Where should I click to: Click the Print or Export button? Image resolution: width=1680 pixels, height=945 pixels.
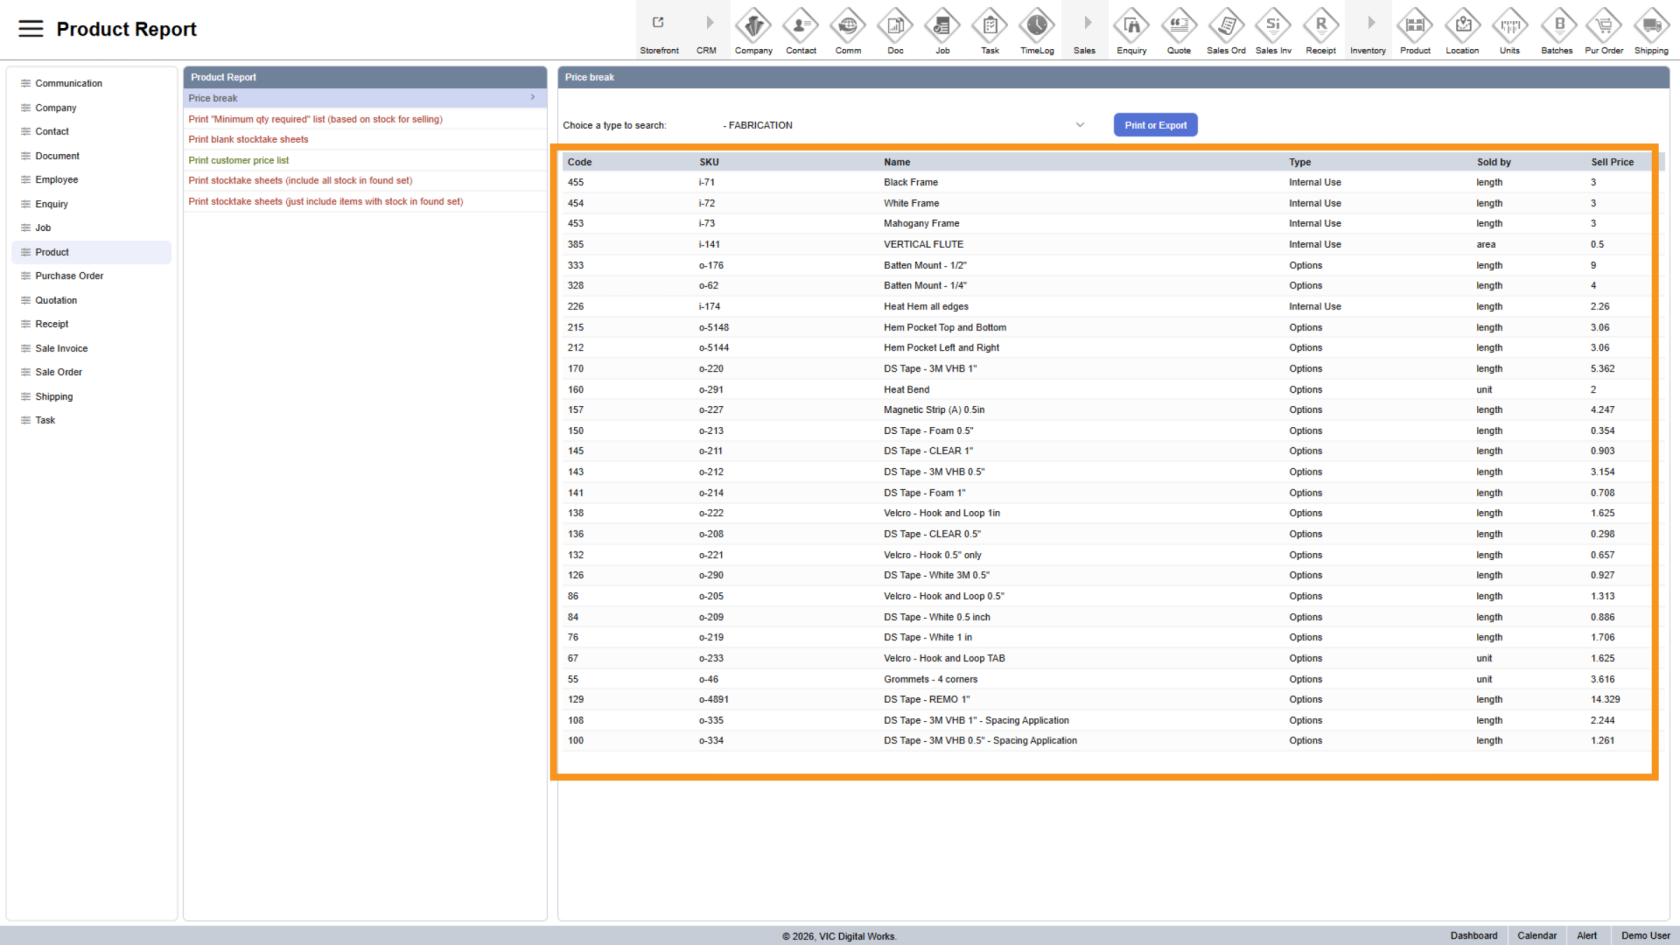coord(1155,125)
